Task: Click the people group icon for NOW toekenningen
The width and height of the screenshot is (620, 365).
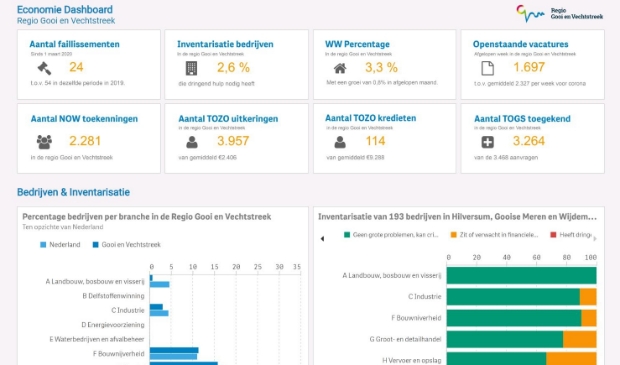Action: (x=44, y=142)
